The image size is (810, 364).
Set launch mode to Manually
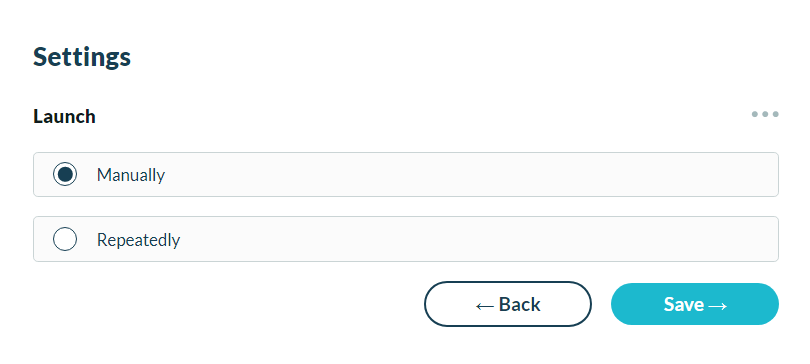click(x=65, y=175)
